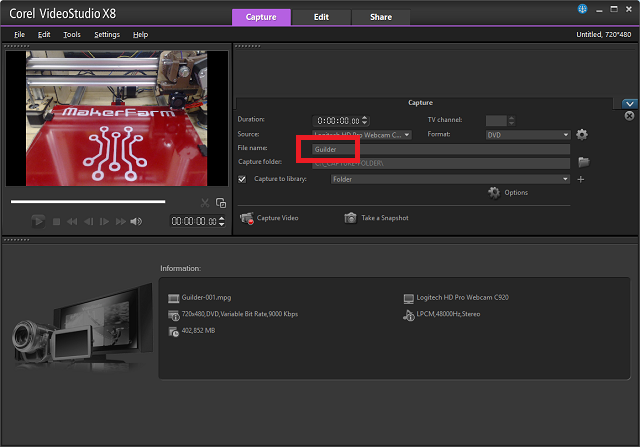
Task: Toggle the Capture to library checkbox
Action: pyautogui.click(x=242, y=179)
